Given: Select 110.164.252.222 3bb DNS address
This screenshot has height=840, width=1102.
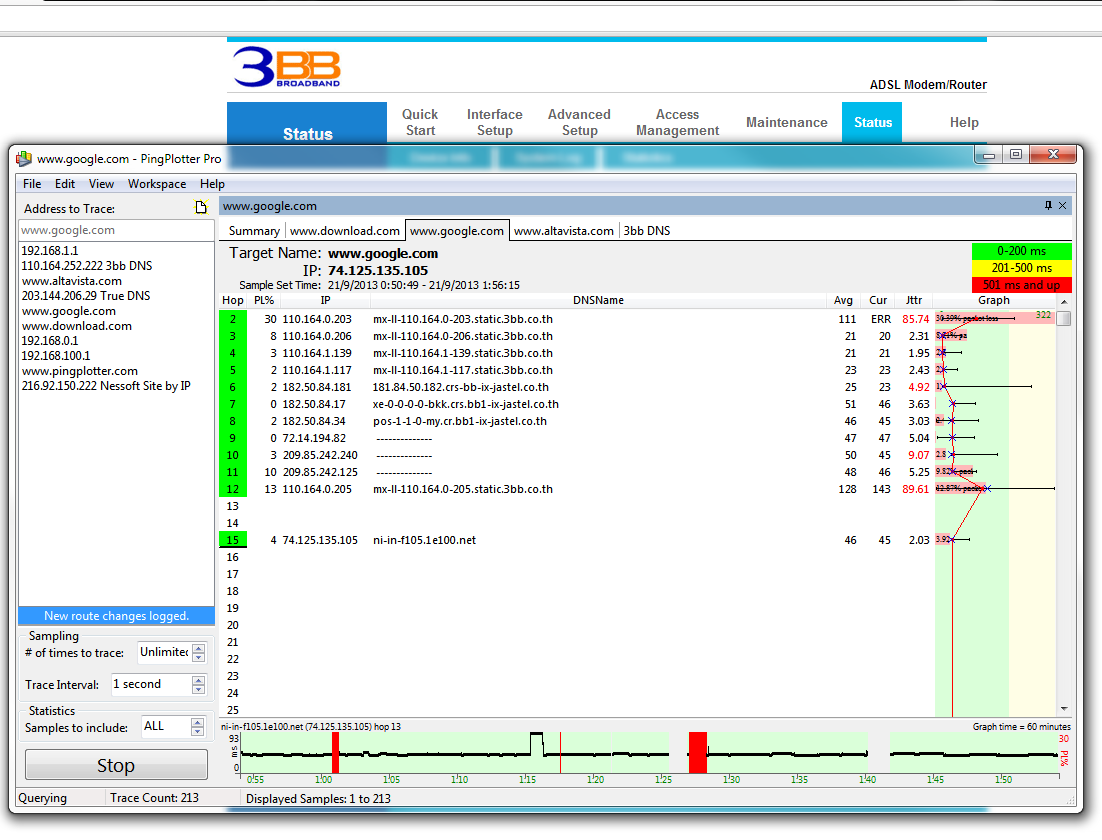Looking at the screenshot, I should click(86, 266).
